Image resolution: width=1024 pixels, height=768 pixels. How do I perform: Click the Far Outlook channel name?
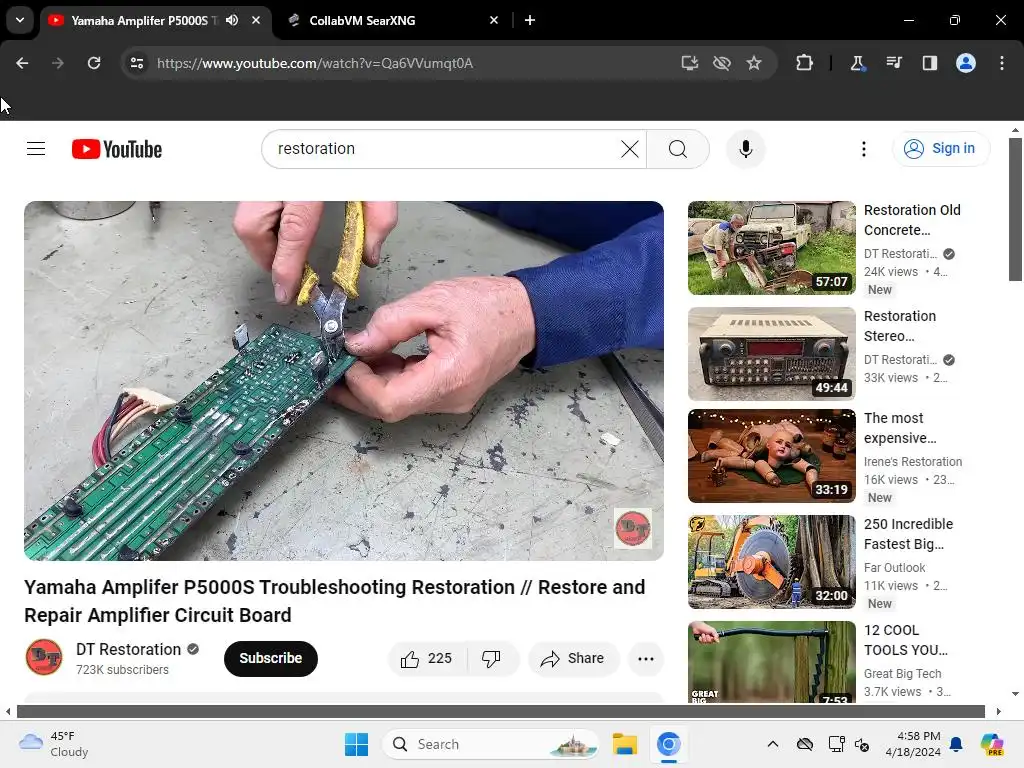pos(894,568)
